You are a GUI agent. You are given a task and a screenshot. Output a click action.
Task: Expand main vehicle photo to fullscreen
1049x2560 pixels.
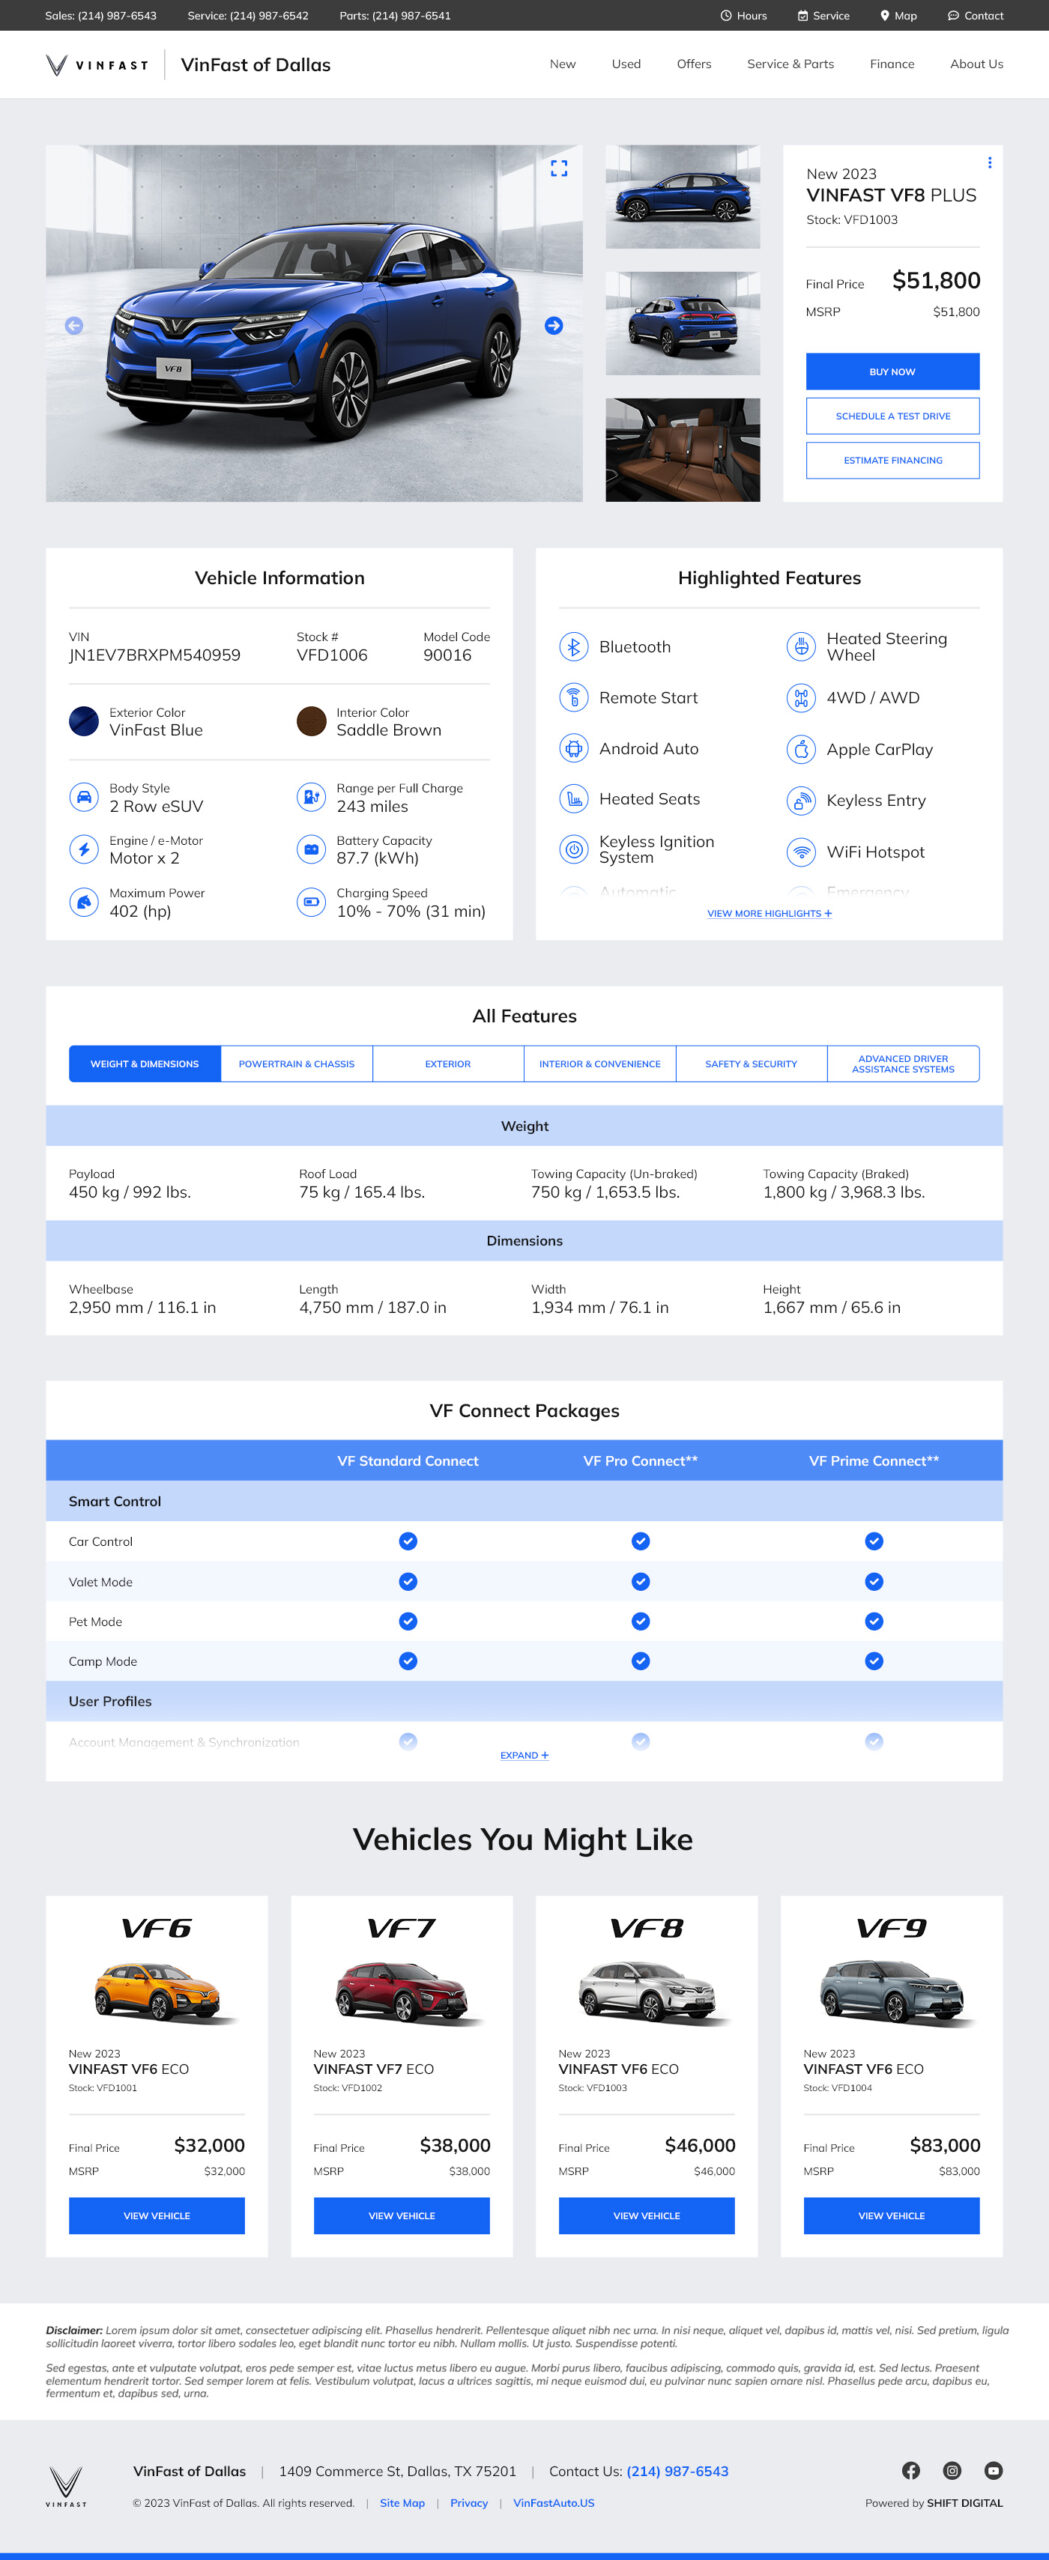coord(559,169)
